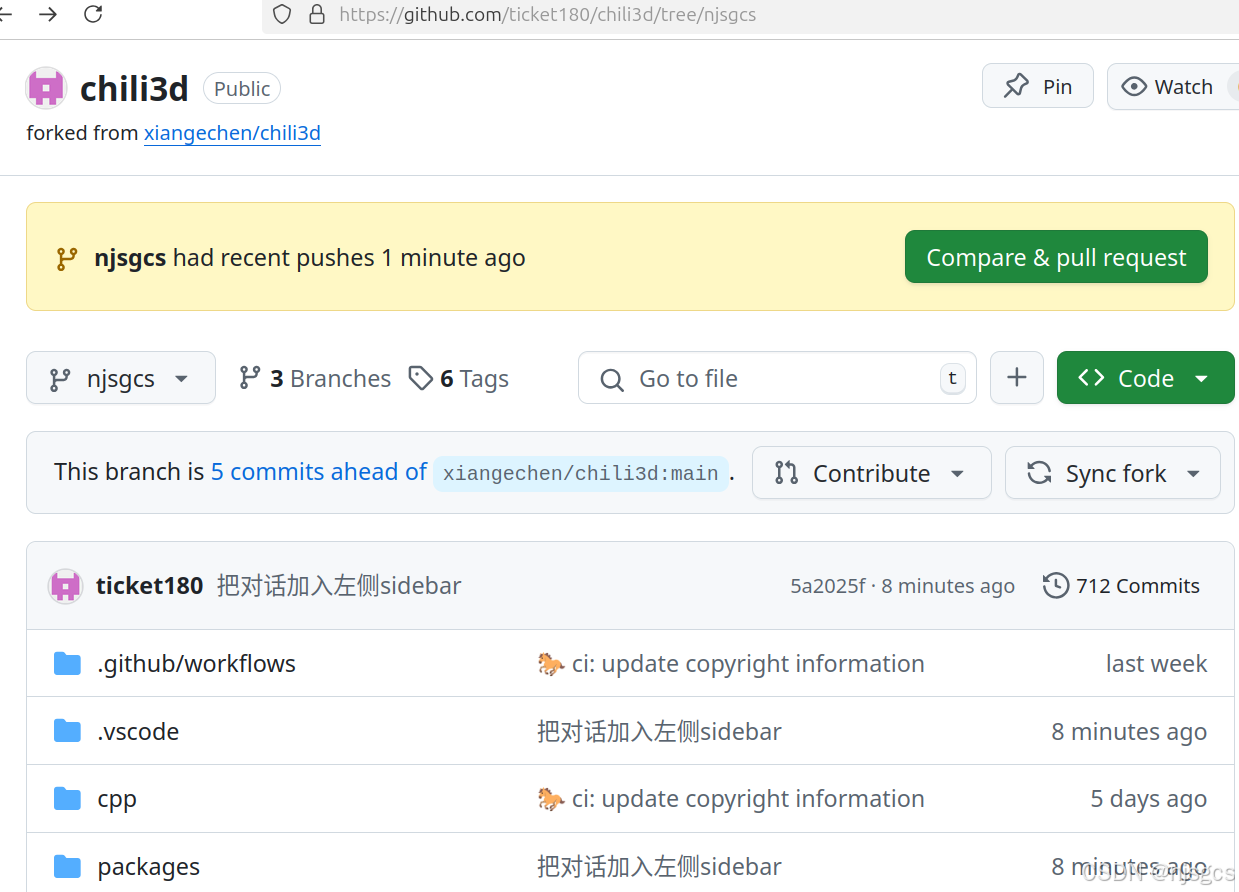
Task: Open the .github/workflows folder
Action: (197, 663)
